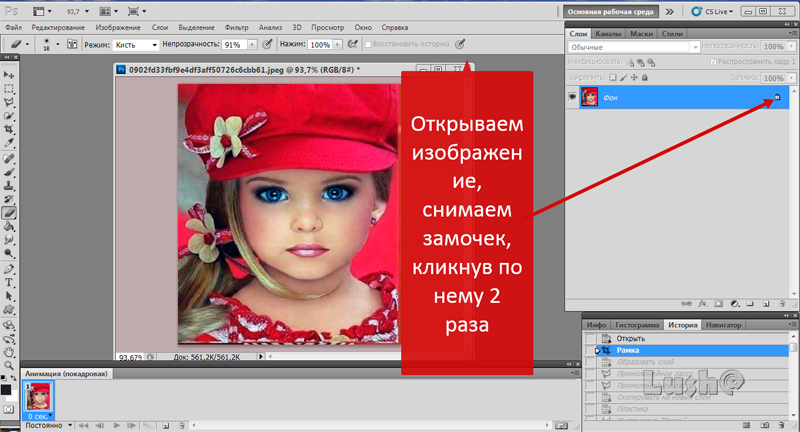Screen dimensions: 800x432
Task: Toggle lock image pixels brush icon
Action: [623, 78]
